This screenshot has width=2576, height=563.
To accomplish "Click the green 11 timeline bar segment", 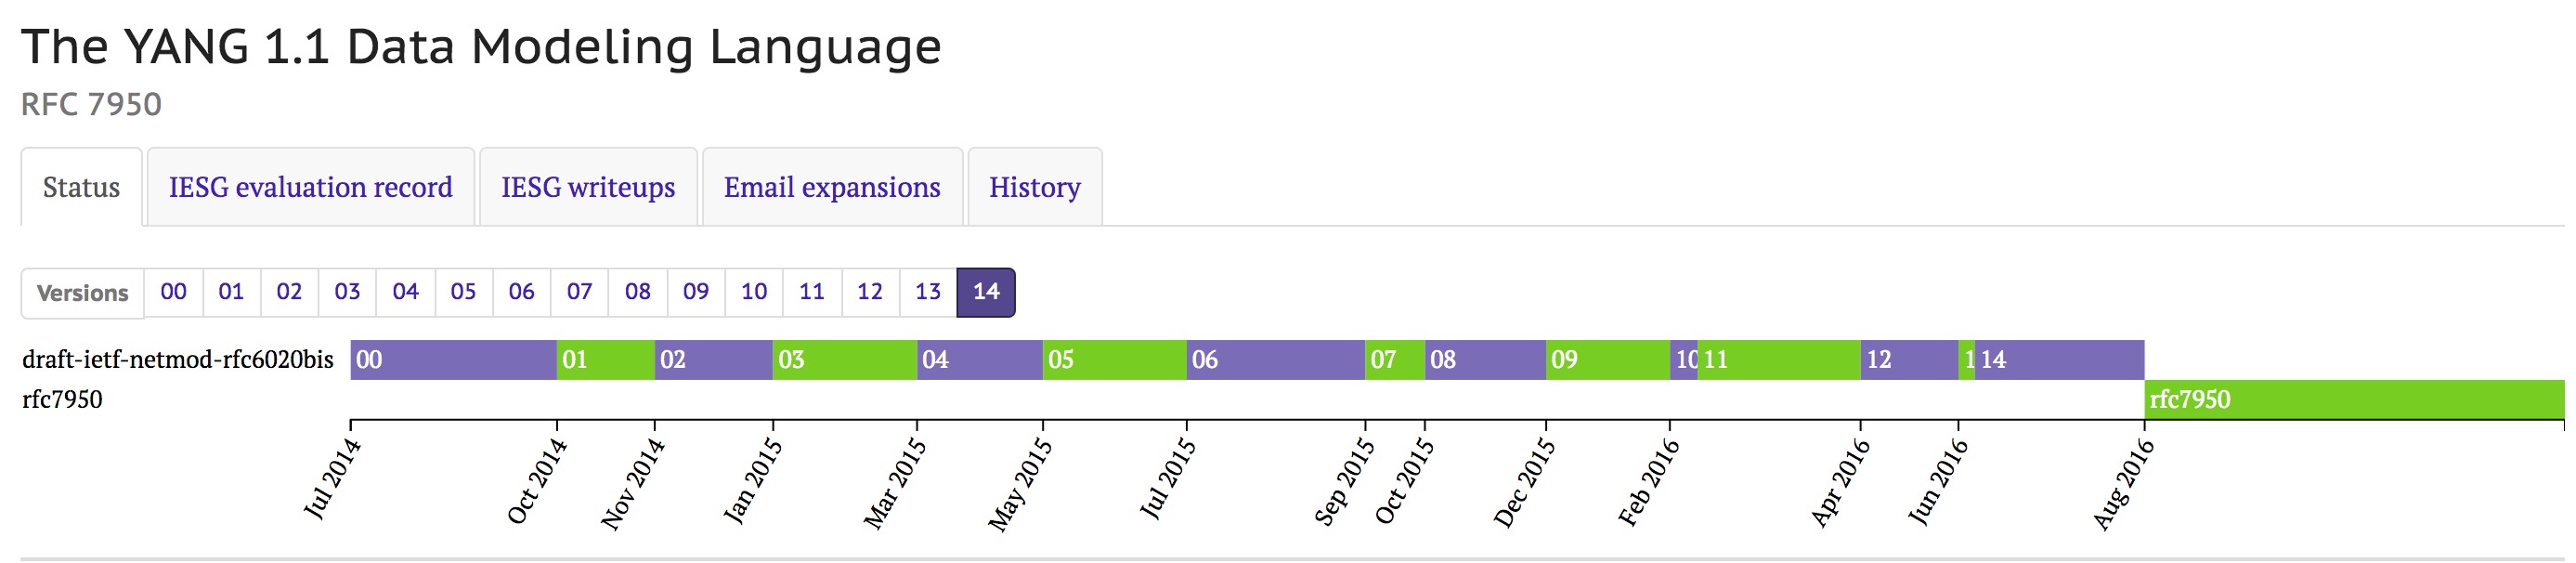I will coord(1778,360).
